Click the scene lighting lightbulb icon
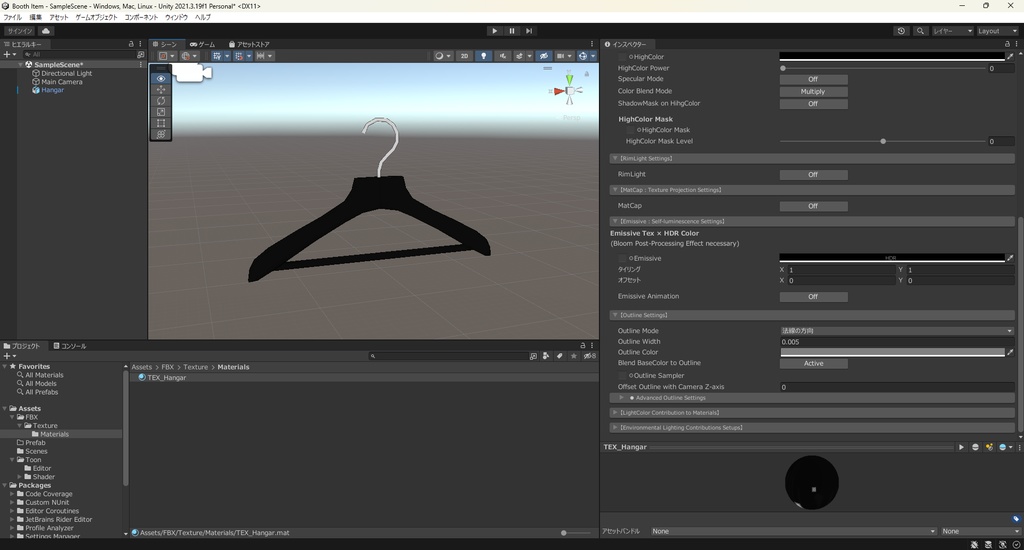This screenshot has width=1024, height=550. pyautogui.click(x=484, y=56)
